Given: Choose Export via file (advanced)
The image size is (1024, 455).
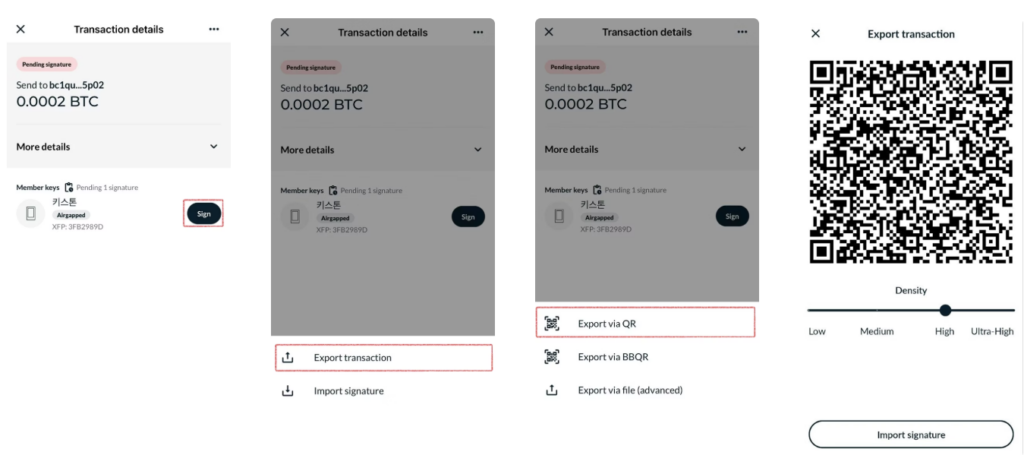Looking at the screenshot, I should (x=630, y=390).
